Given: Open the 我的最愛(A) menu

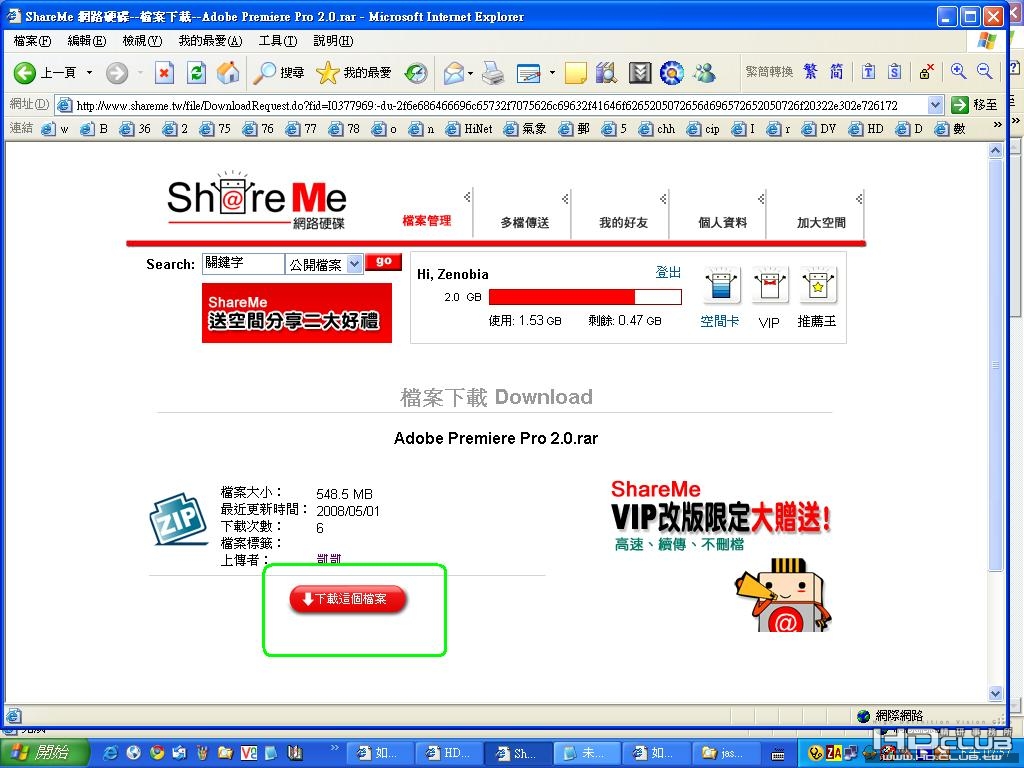Looking at the screenshot, I should 210,41.
